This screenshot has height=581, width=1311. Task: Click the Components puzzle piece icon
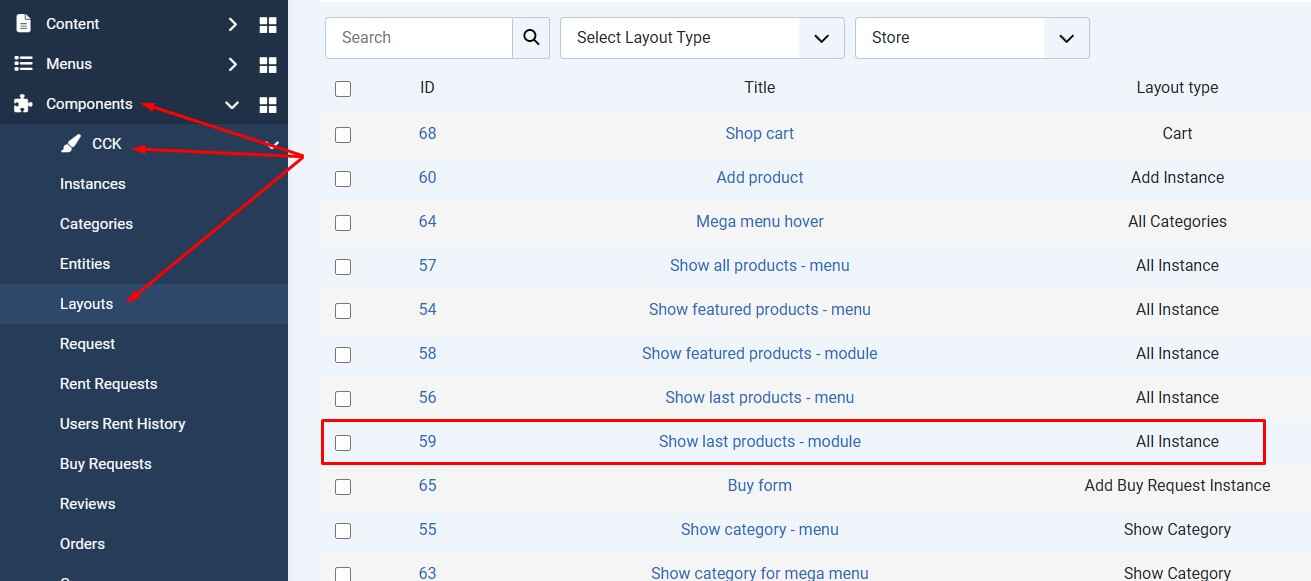click(23, 104)
